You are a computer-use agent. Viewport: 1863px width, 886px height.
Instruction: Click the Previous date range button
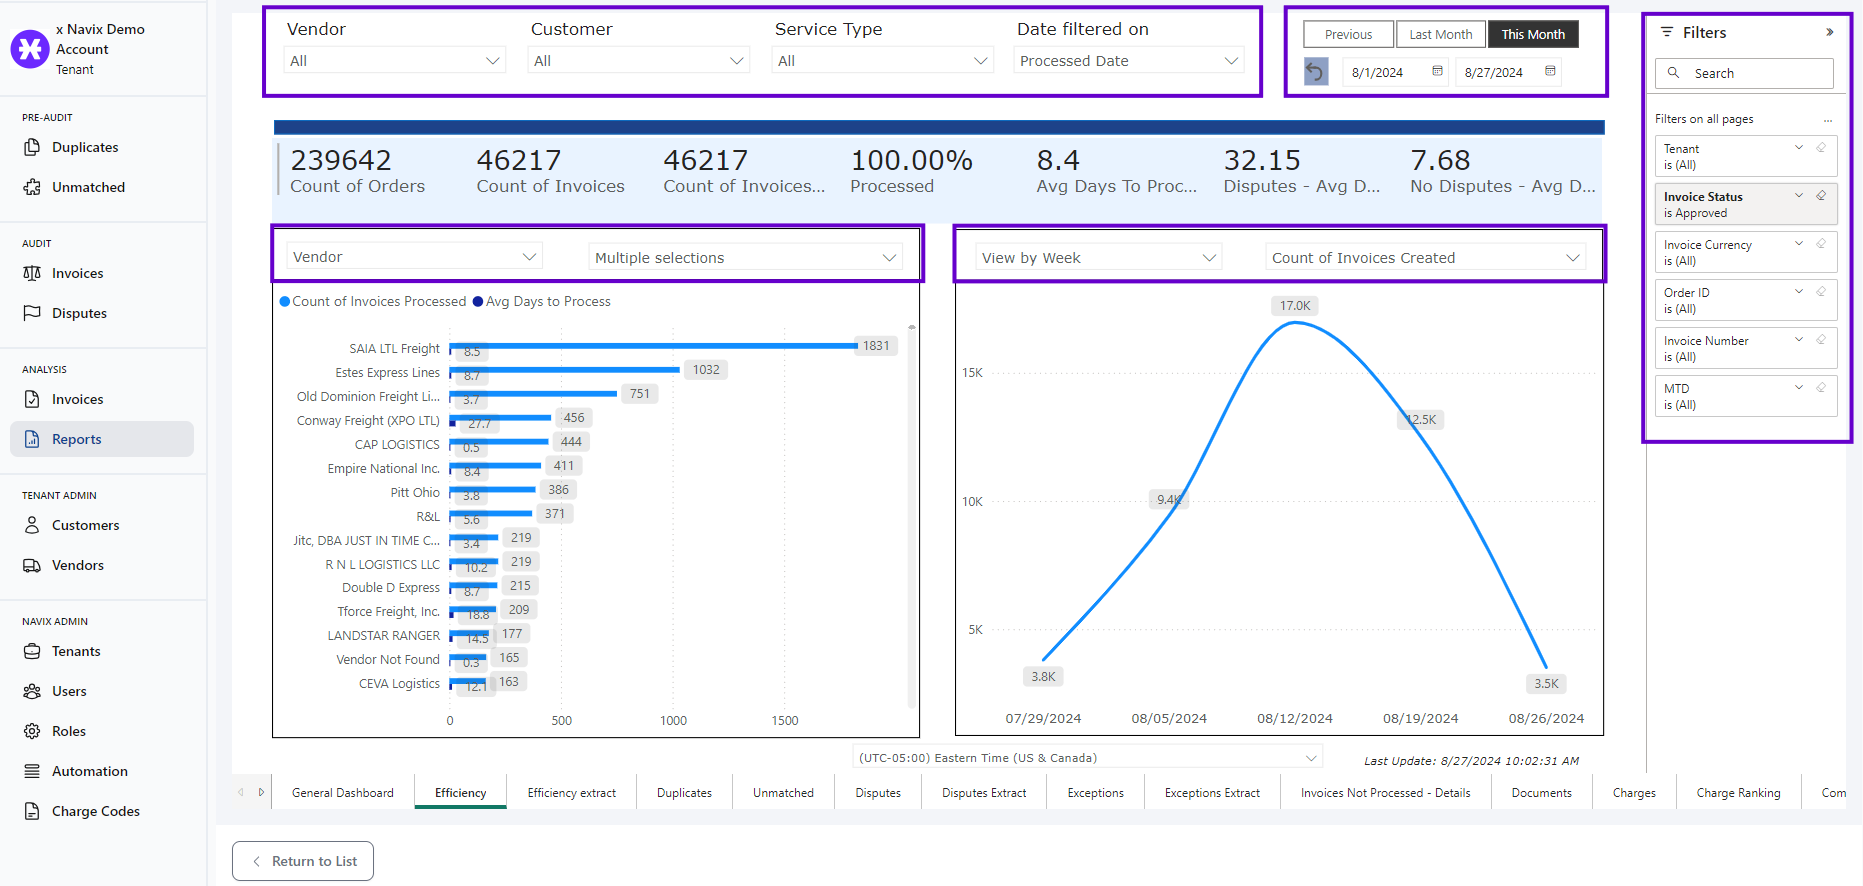1348,34
